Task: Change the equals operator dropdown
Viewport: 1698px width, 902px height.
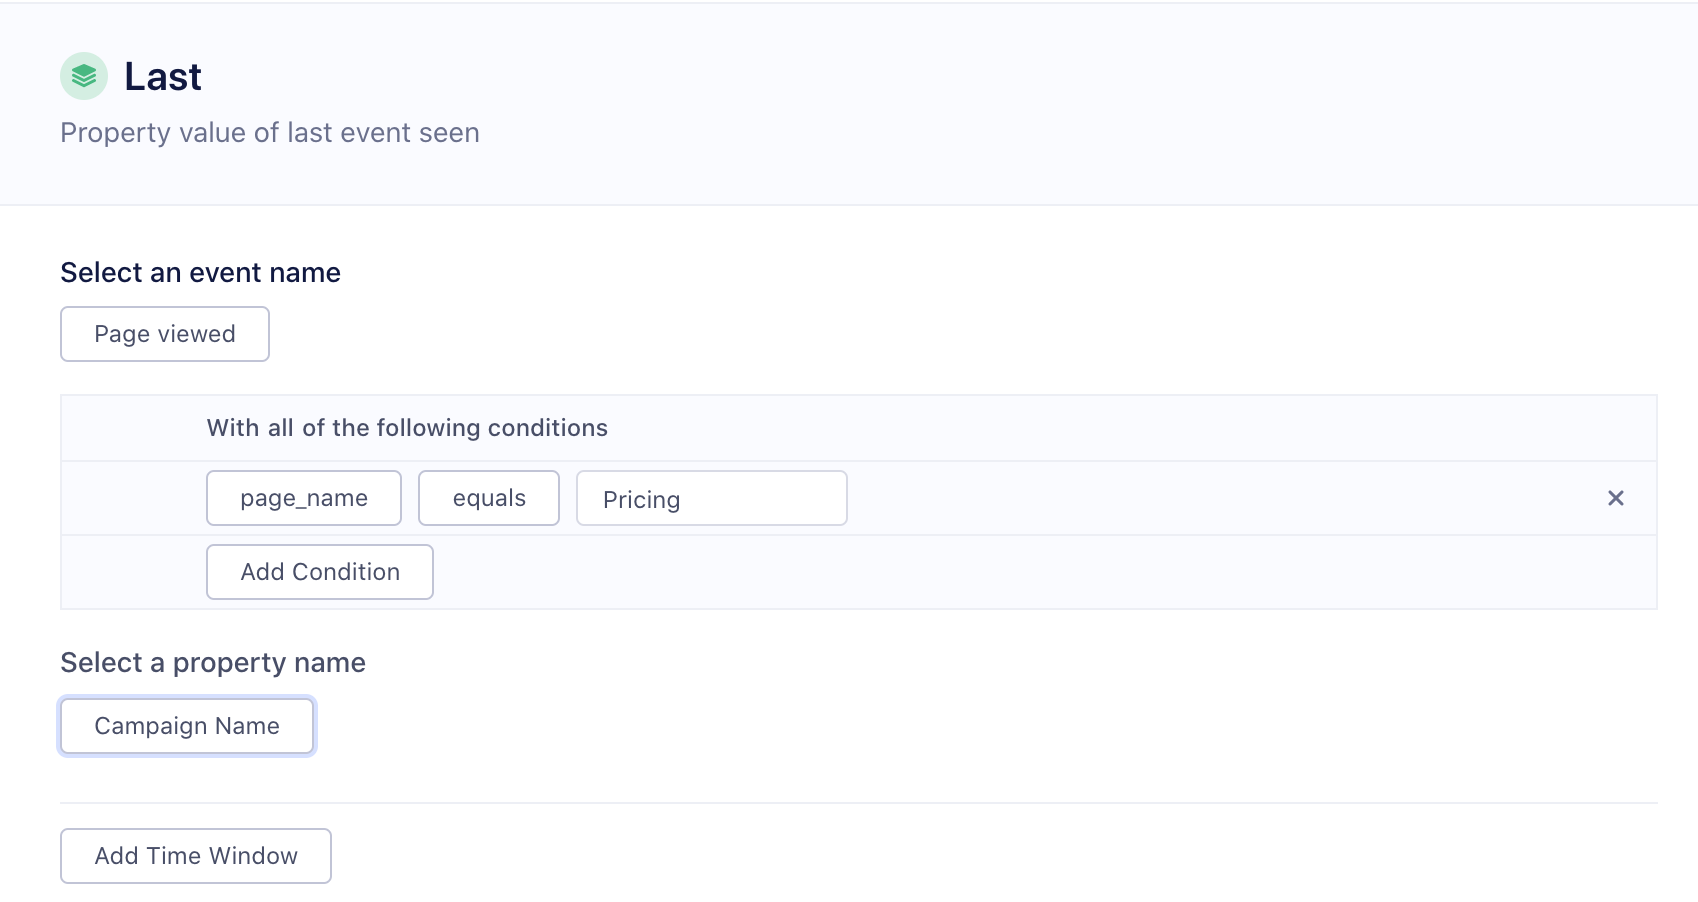Action: point(488,498)
